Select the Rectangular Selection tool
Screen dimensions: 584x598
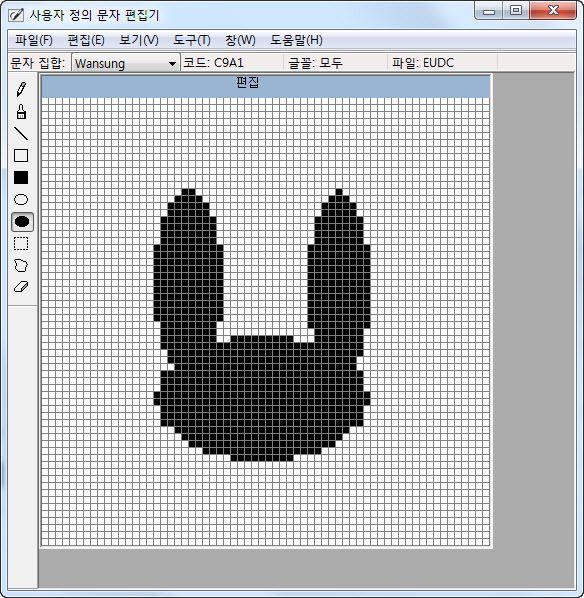(21, 243)
